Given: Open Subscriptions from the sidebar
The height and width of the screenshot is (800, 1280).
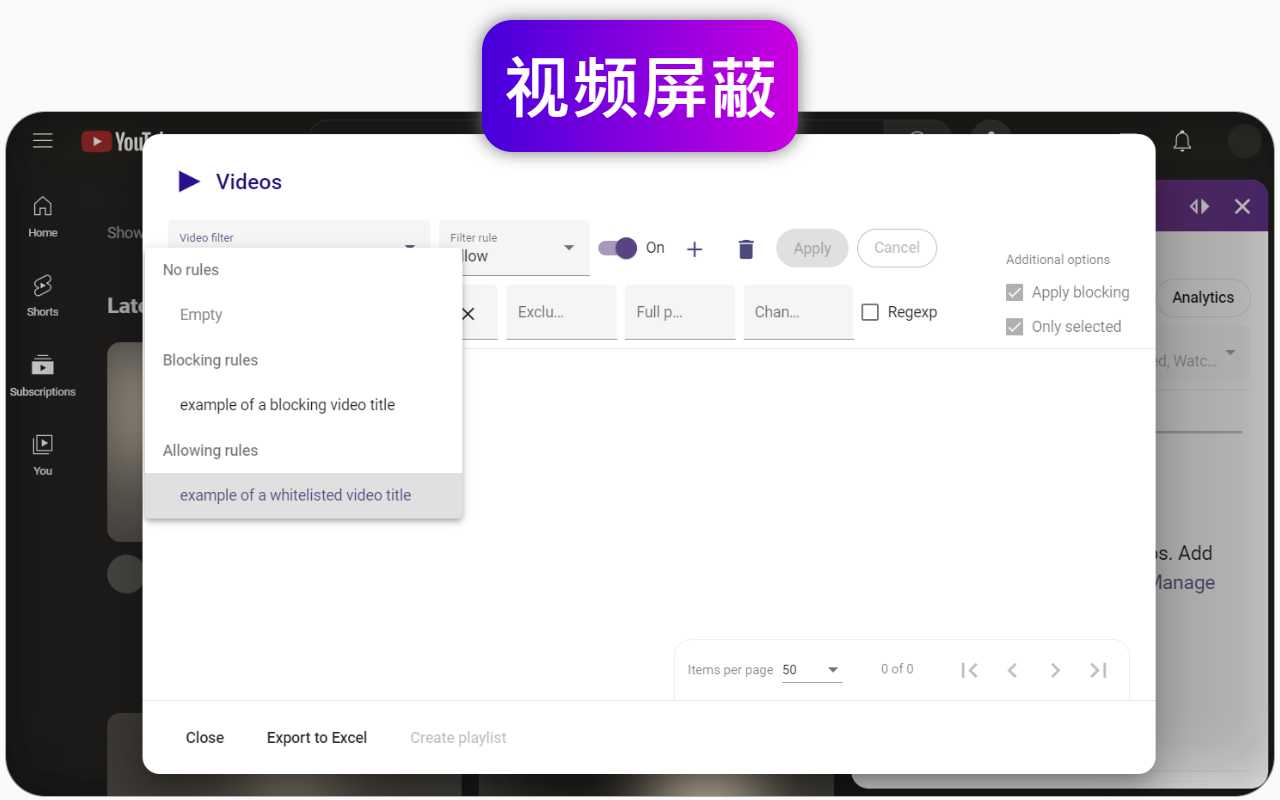Looking at the screenshot, I should coord(42,374).
